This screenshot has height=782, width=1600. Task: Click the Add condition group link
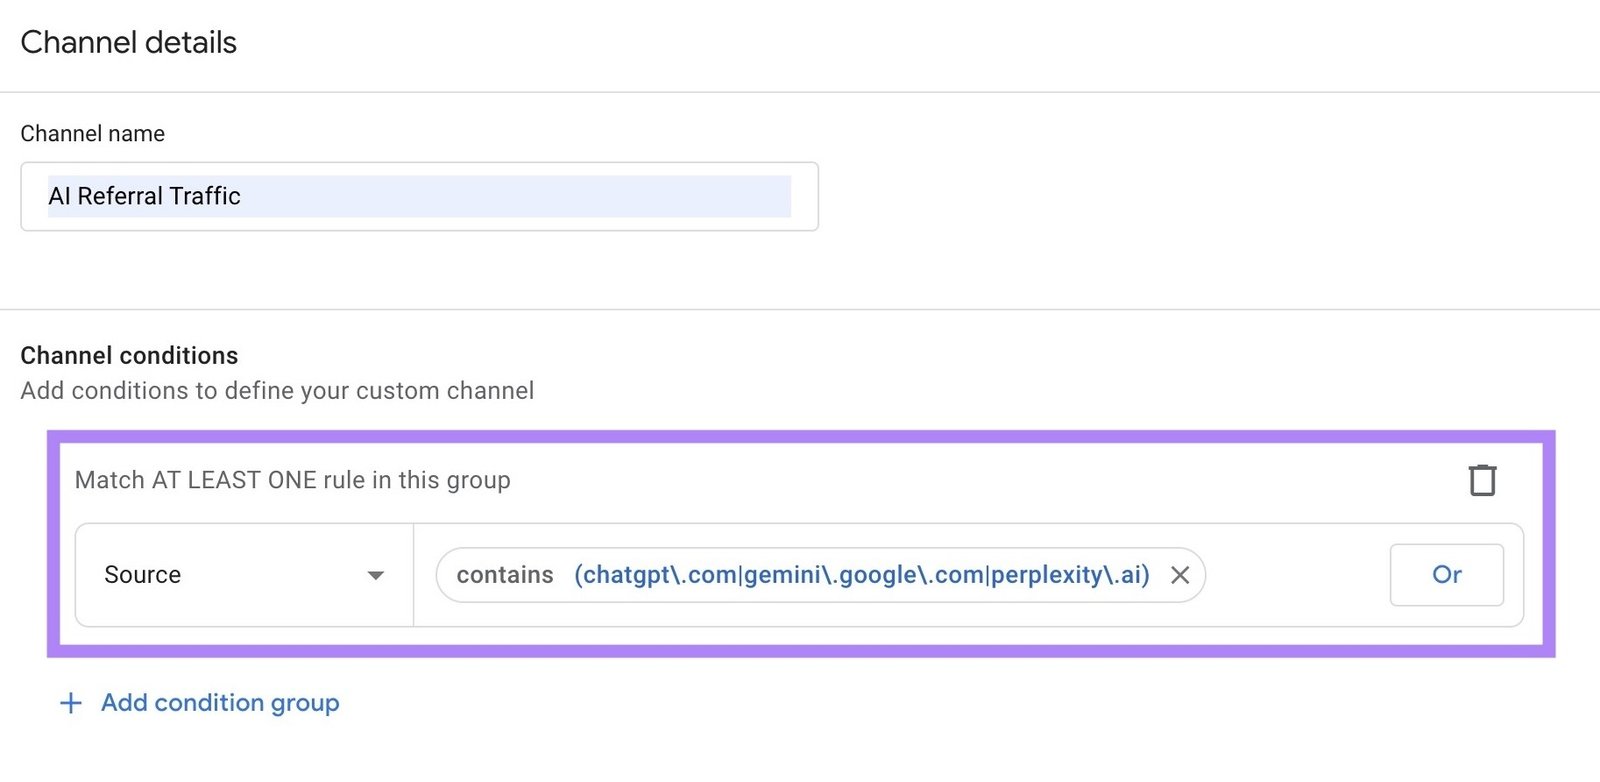(220, 703)
